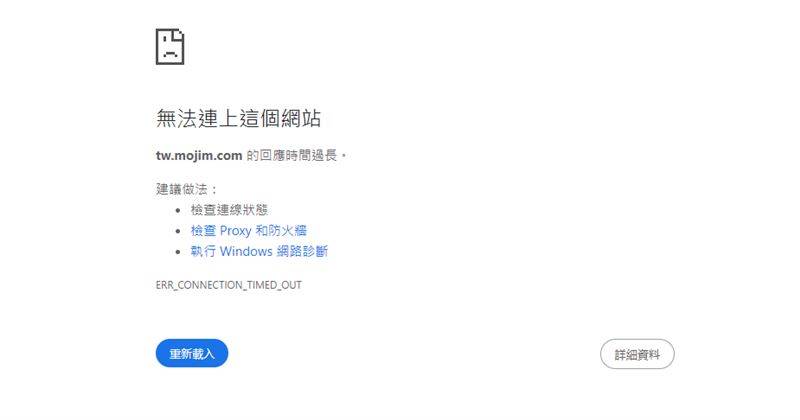Select the tw.mojim.com domain text
The width and height of the screenshot is (800, 420).
pos(199,156)
